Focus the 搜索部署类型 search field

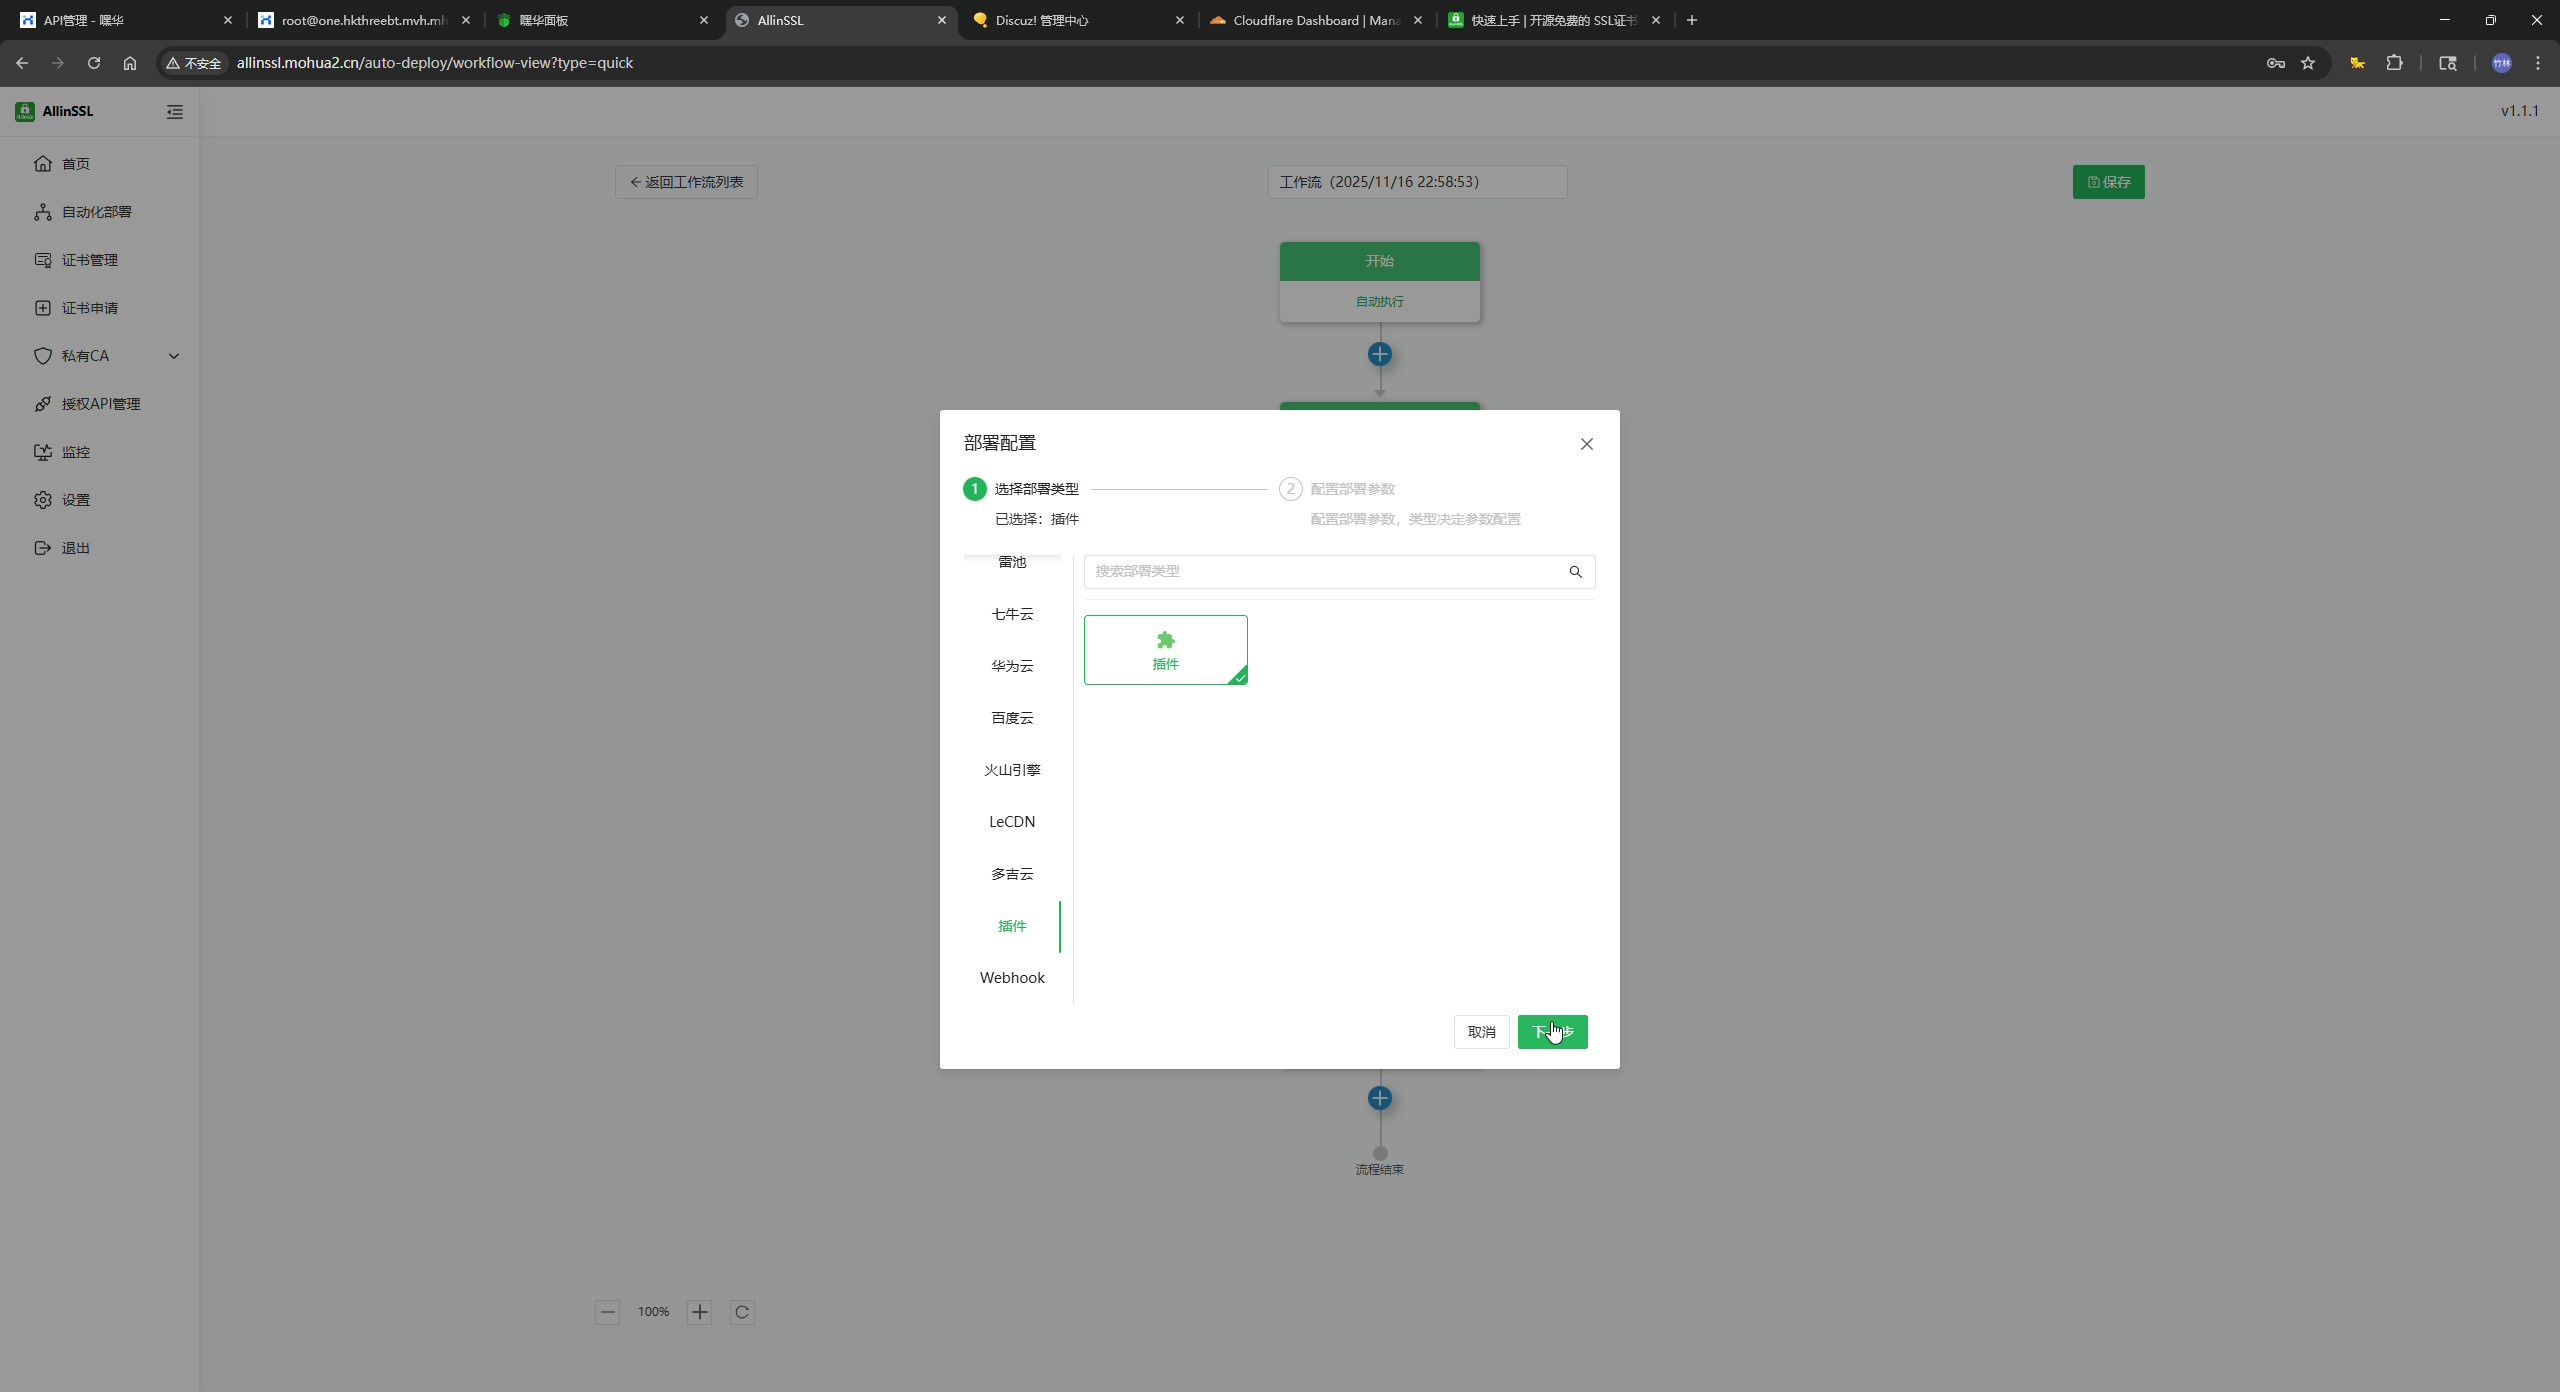point(1320,572)
